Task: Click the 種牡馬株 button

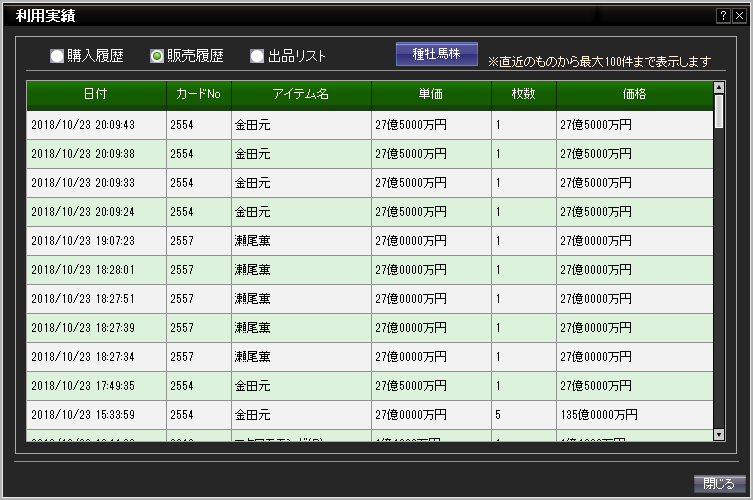Action: (x=437, y=54)
